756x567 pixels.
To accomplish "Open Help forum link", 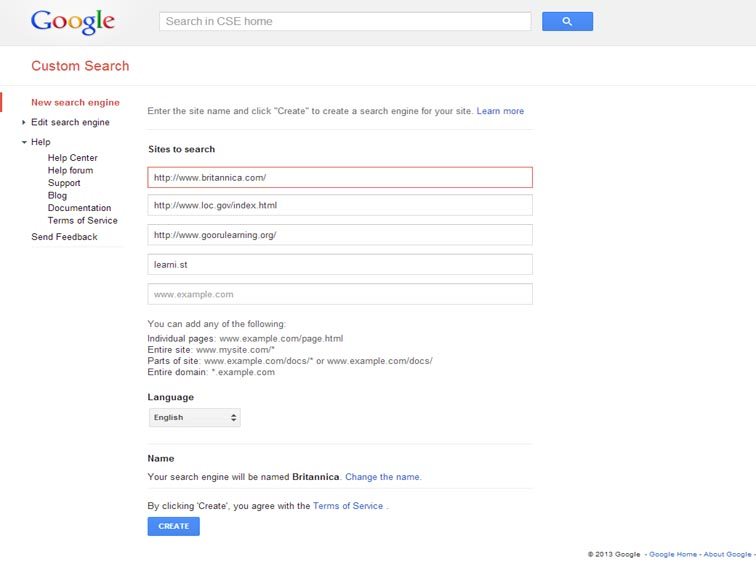I will tap(70, 170).
